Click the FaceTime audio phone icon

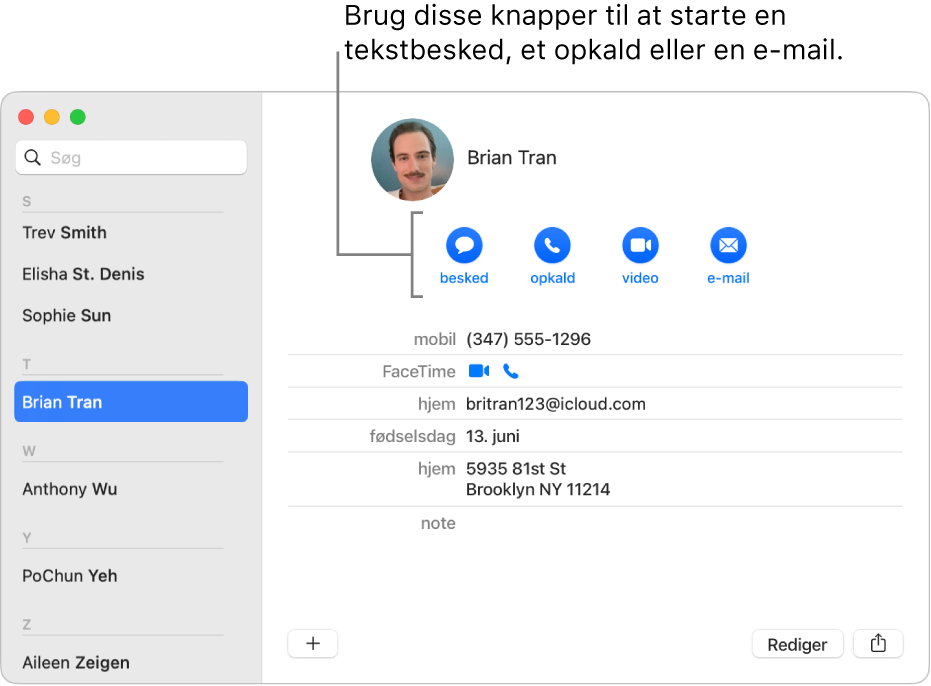(x=510, y=370)
